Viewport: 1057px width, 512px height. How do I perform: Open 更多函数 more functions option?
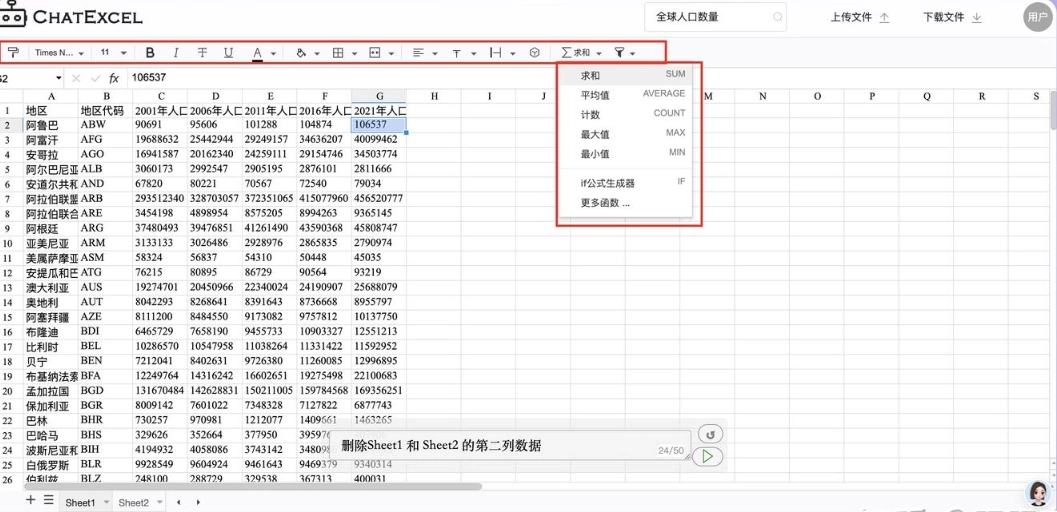[x=606, y=203]
